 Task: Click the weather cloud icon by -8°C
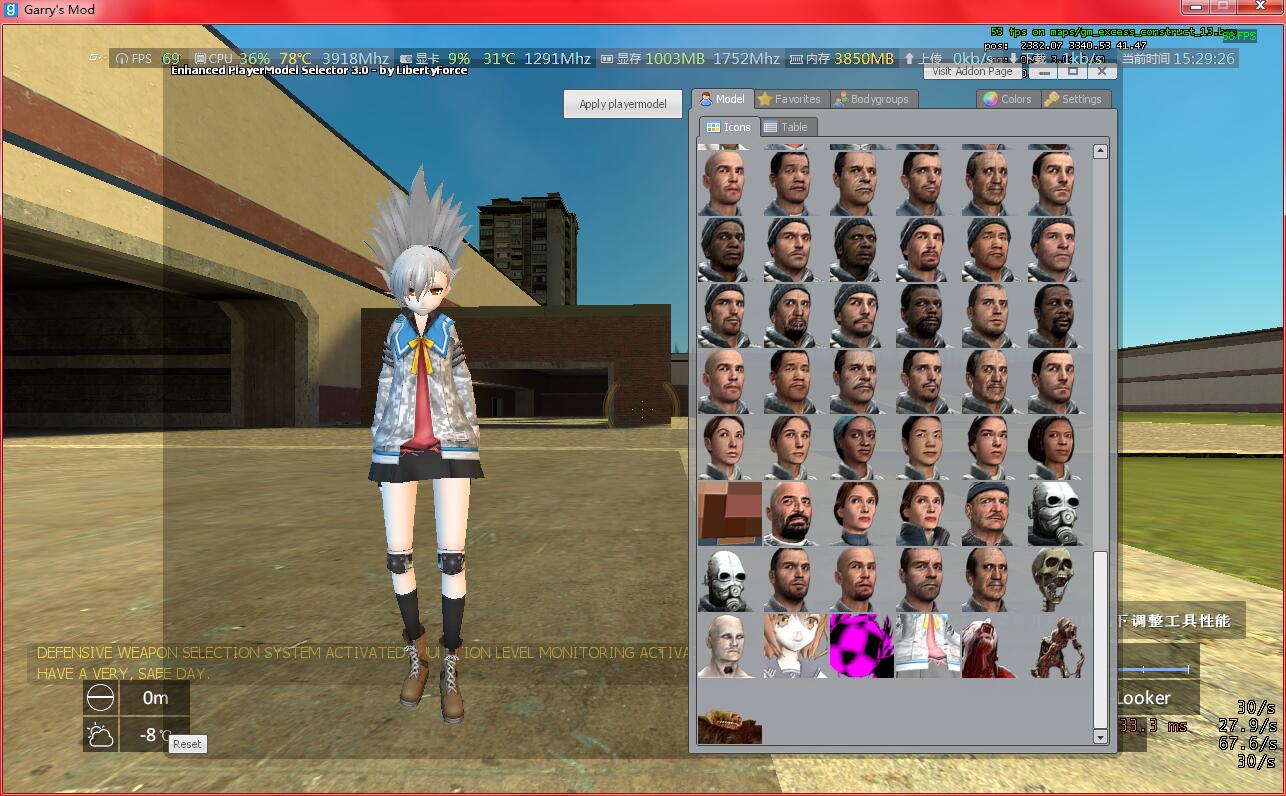coord(100,736)
